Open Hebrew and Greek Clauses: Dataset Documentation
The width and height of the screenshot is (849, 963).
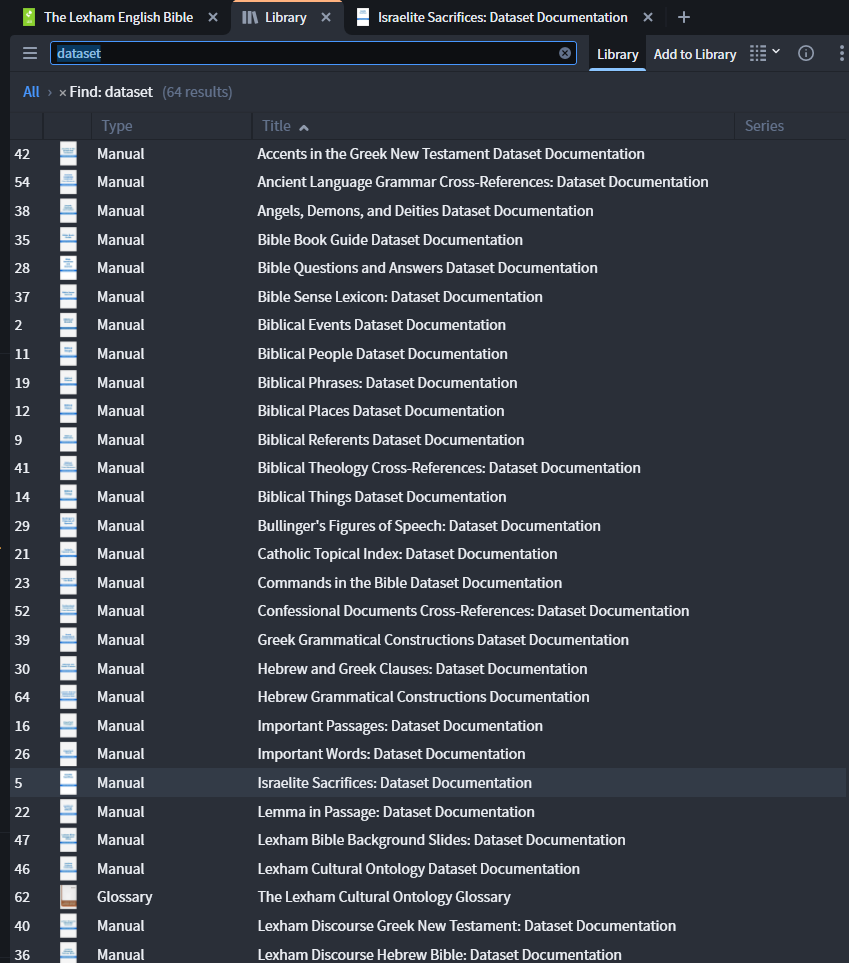point(422,669)
